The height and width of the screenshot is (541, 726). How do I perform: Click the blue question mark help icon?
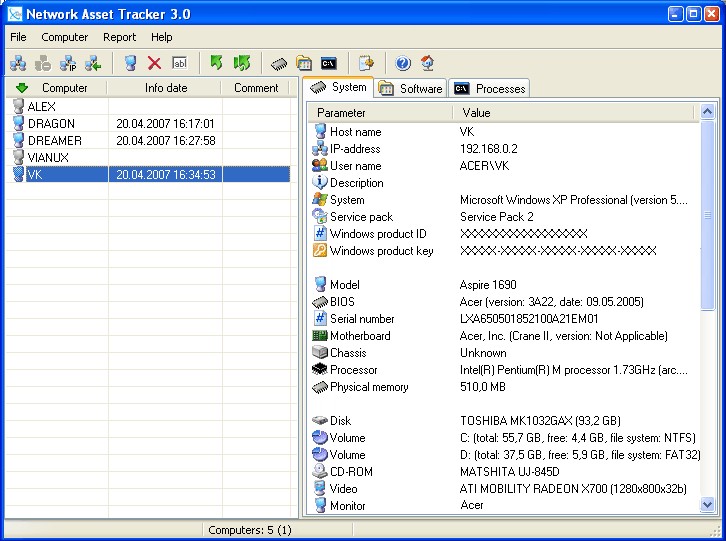coord(403,63)
